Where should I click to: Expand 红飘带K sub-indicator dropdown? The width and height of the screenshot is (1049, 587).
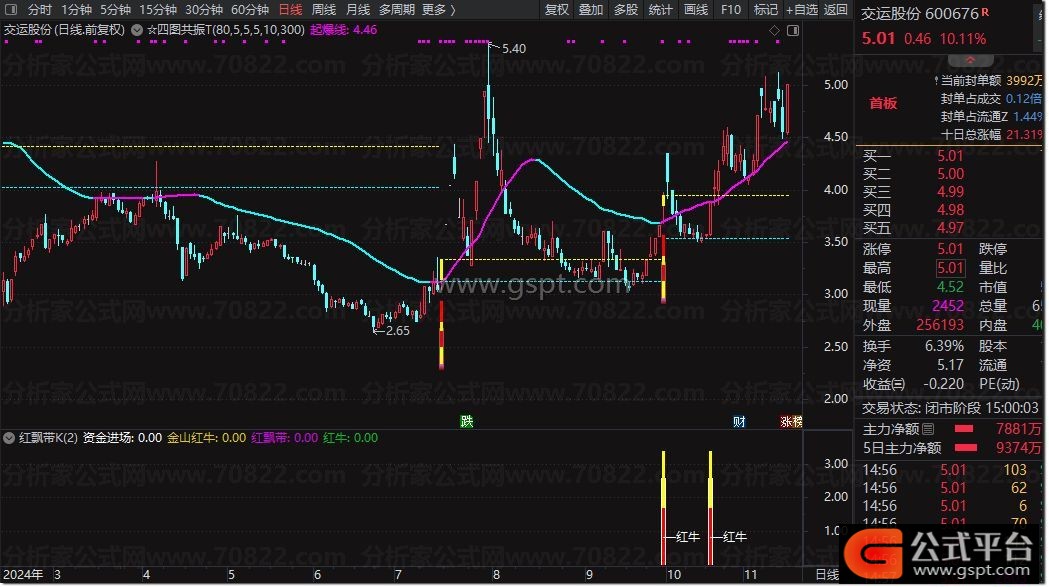click(x=9, y=438)
